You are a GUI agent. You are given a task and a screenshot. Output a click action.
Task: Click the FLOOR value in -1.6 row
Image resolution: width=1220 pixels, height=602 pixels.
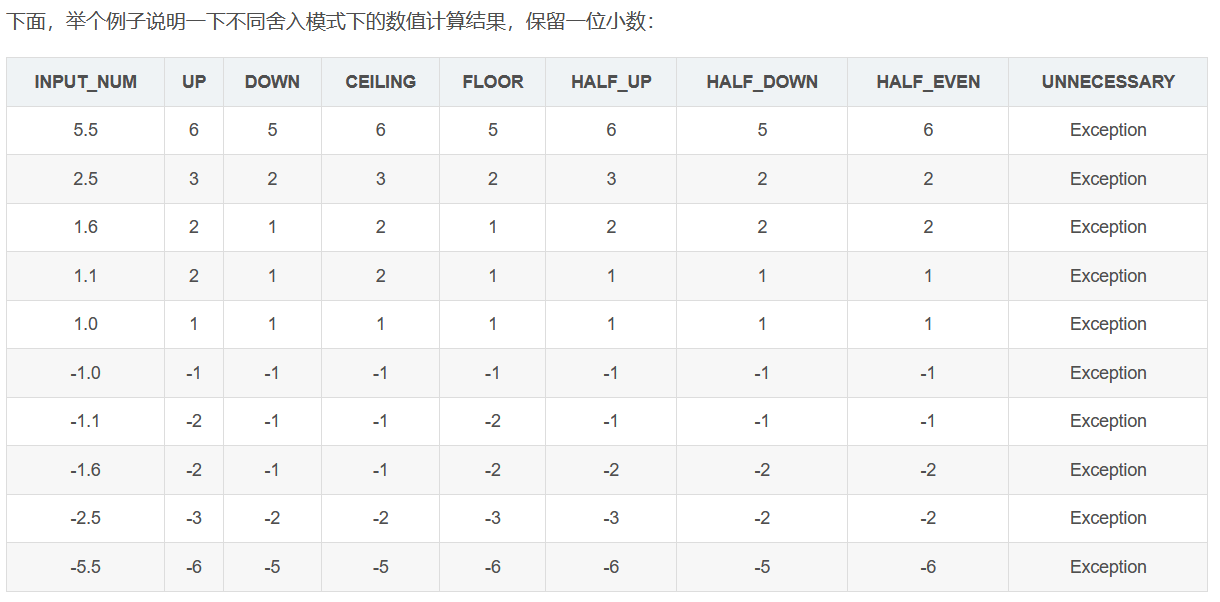coord(493,470)
